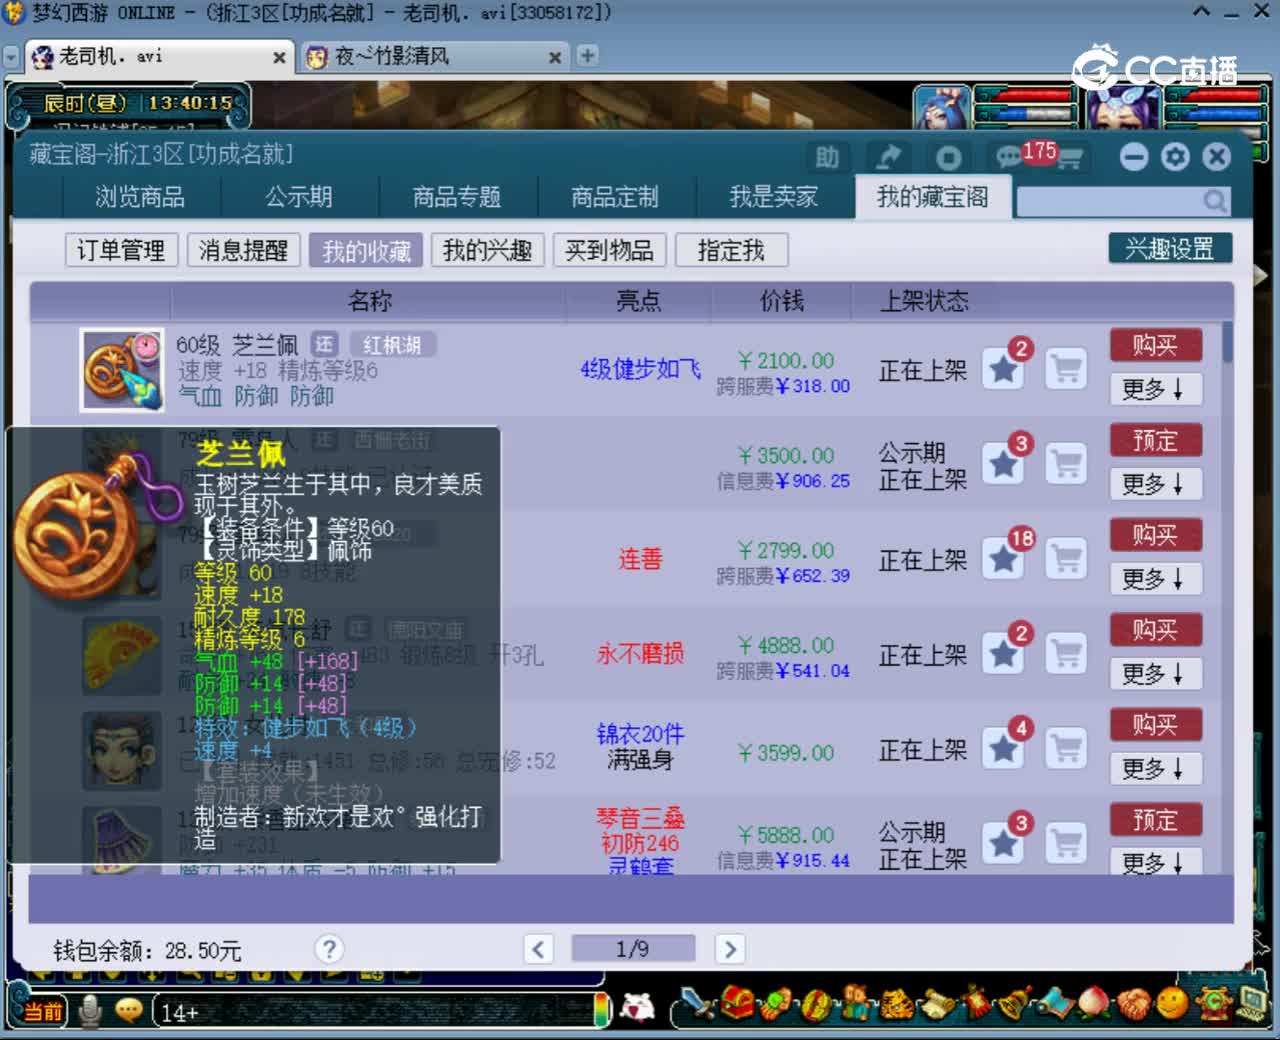Viewport: 1280px width, 1040px height.
Task: Open the 助 help icon in header
Action: [x=827, y=157]
